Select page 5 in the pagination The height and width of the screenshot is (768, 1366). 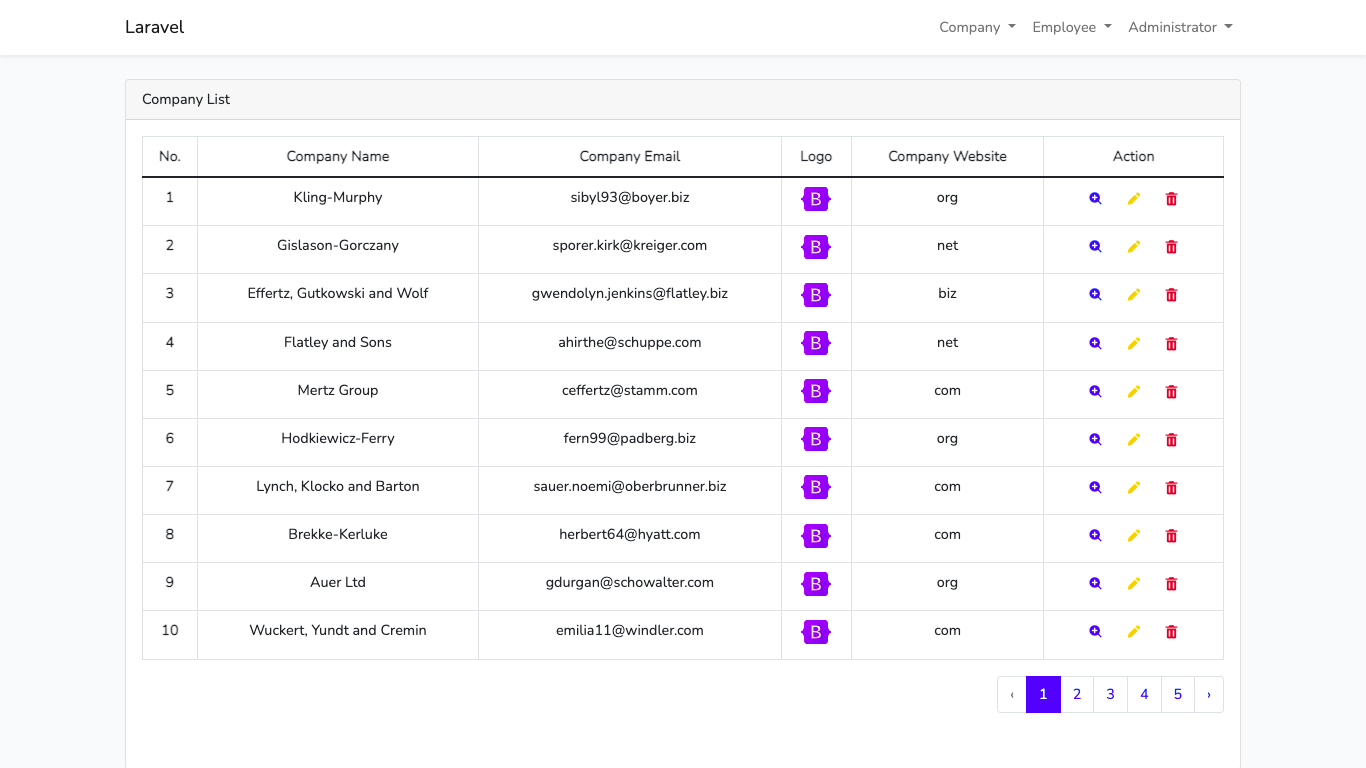[1178, 694]
